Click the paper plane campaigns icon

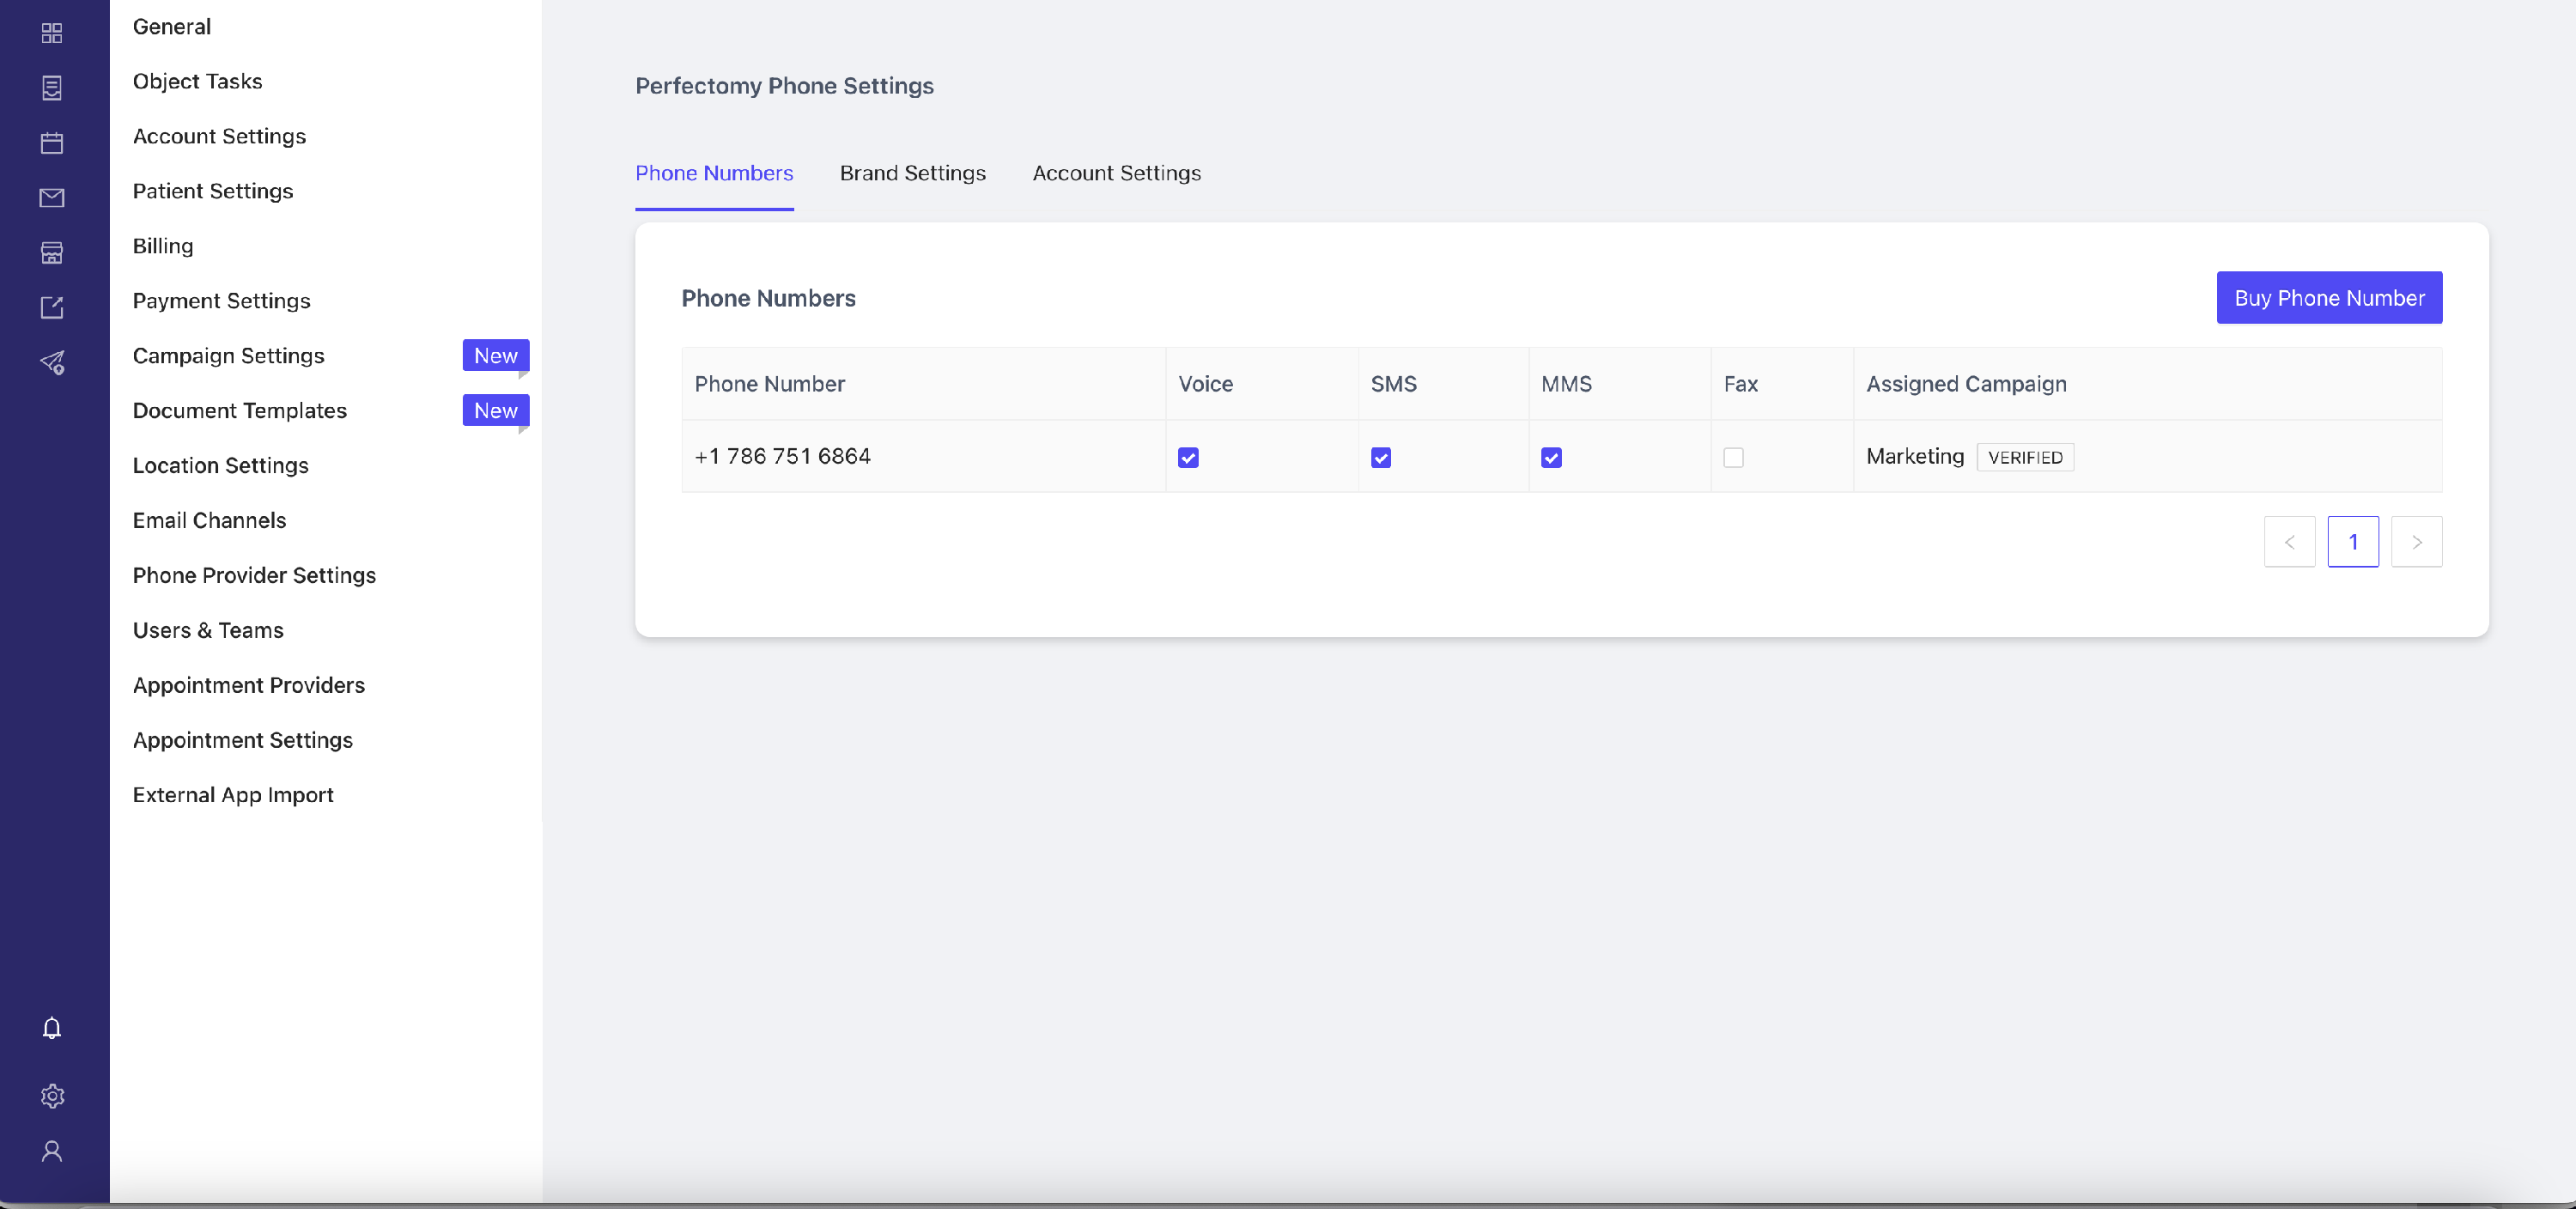(x=52, y=362)
